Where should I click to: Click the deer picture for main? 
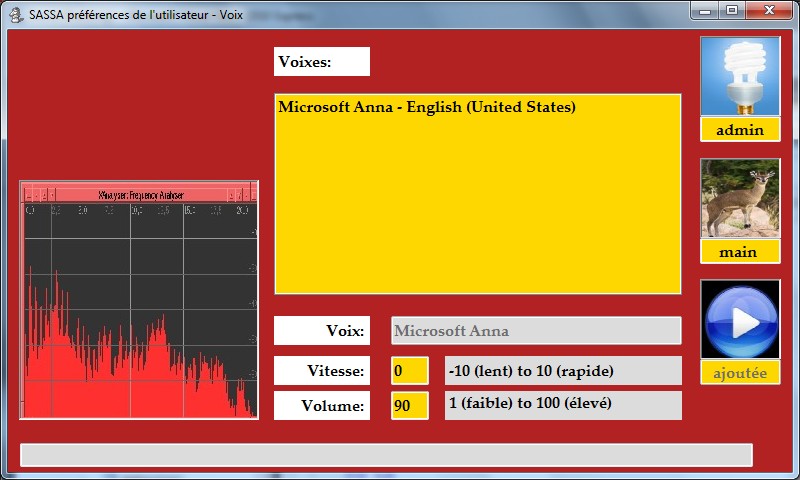(x=740, y=199)
